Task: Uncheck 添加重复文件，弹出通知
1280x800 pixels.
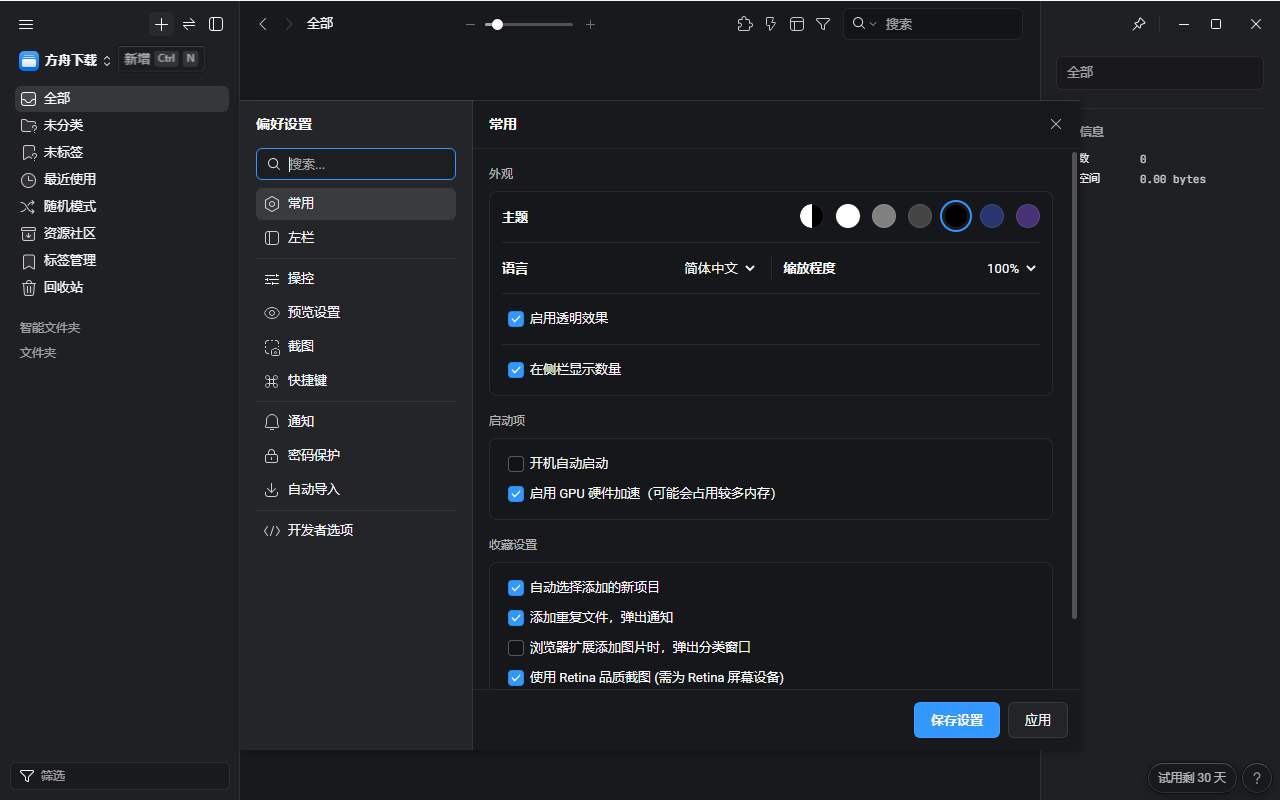Action: click(x=516, y=618)
